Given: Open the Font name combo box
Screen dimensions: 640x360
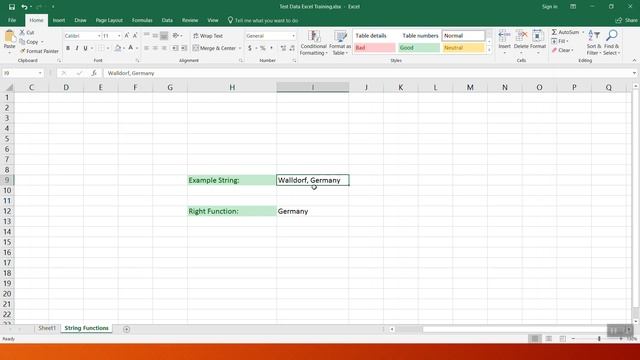Looking at the screenshot, I should coord(82,36).
